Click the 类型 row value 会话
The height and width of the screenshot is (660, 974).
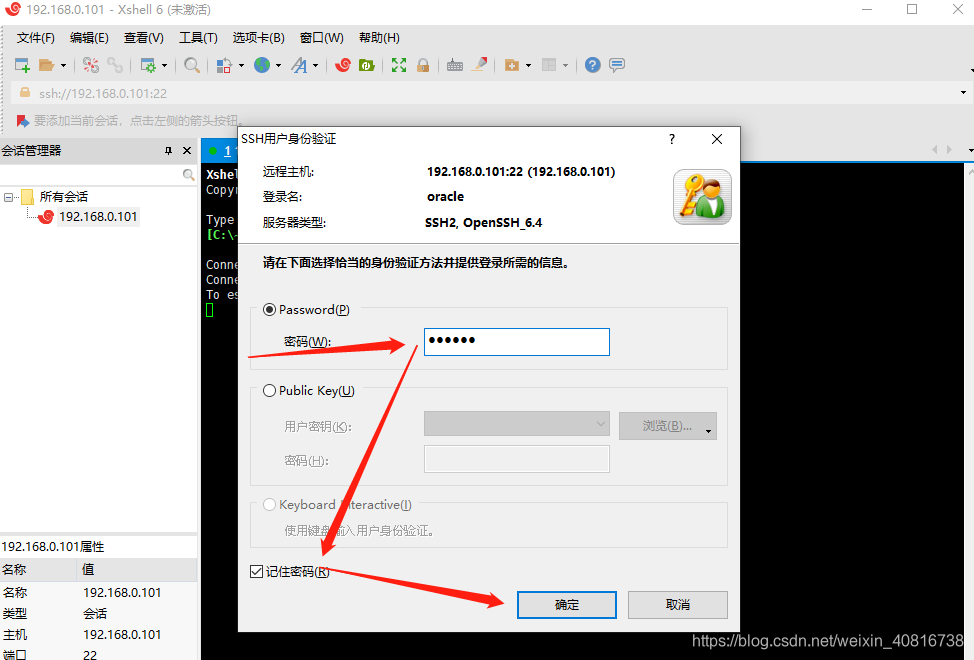tap(95, 613)
